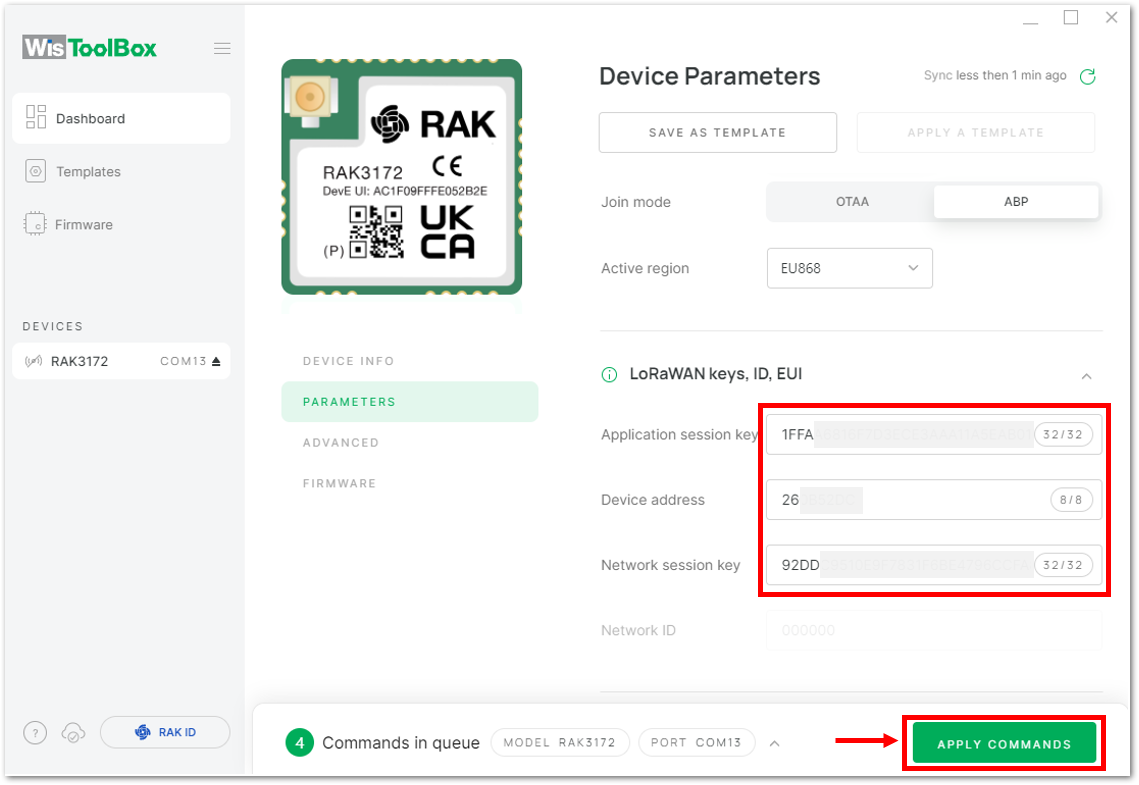Click the RAK3172 device signal icon
Image resolution: width=1139 pixels, height=785 pixels.
pos(33,361)
